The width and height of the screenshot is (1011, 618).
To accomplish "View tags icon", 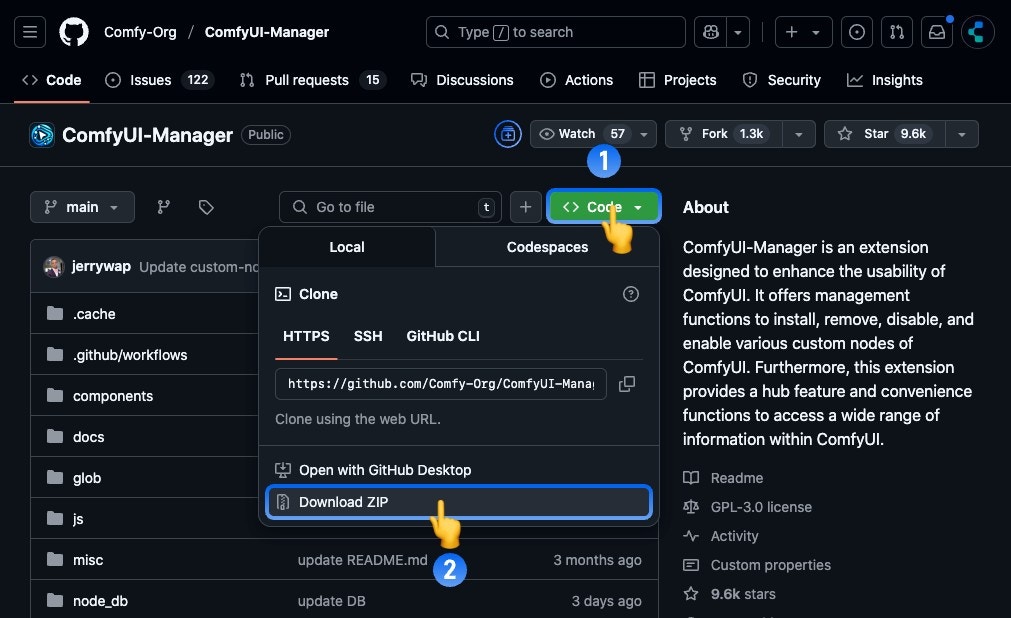I will pos(206,207).
